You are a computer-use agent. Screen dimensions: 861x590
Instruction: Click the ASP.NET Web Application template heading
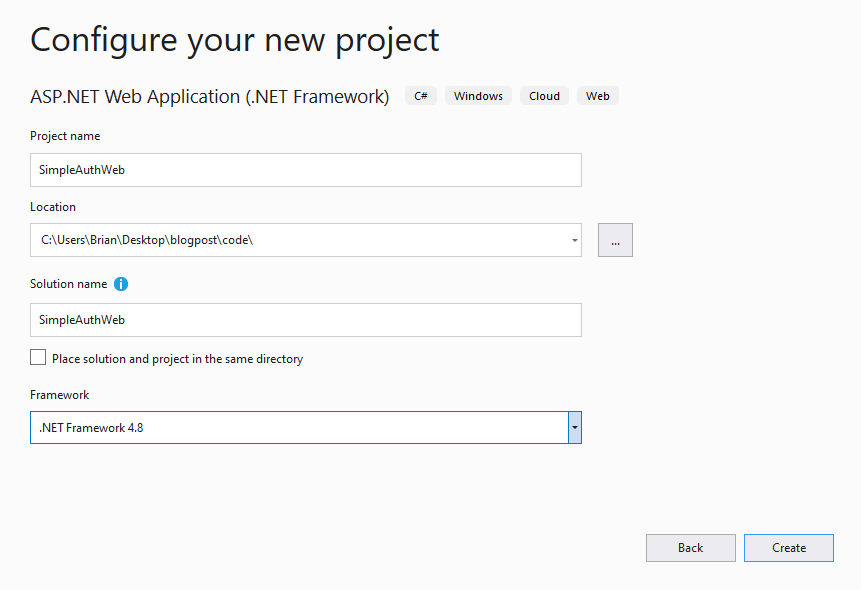[x=210, y=97]
